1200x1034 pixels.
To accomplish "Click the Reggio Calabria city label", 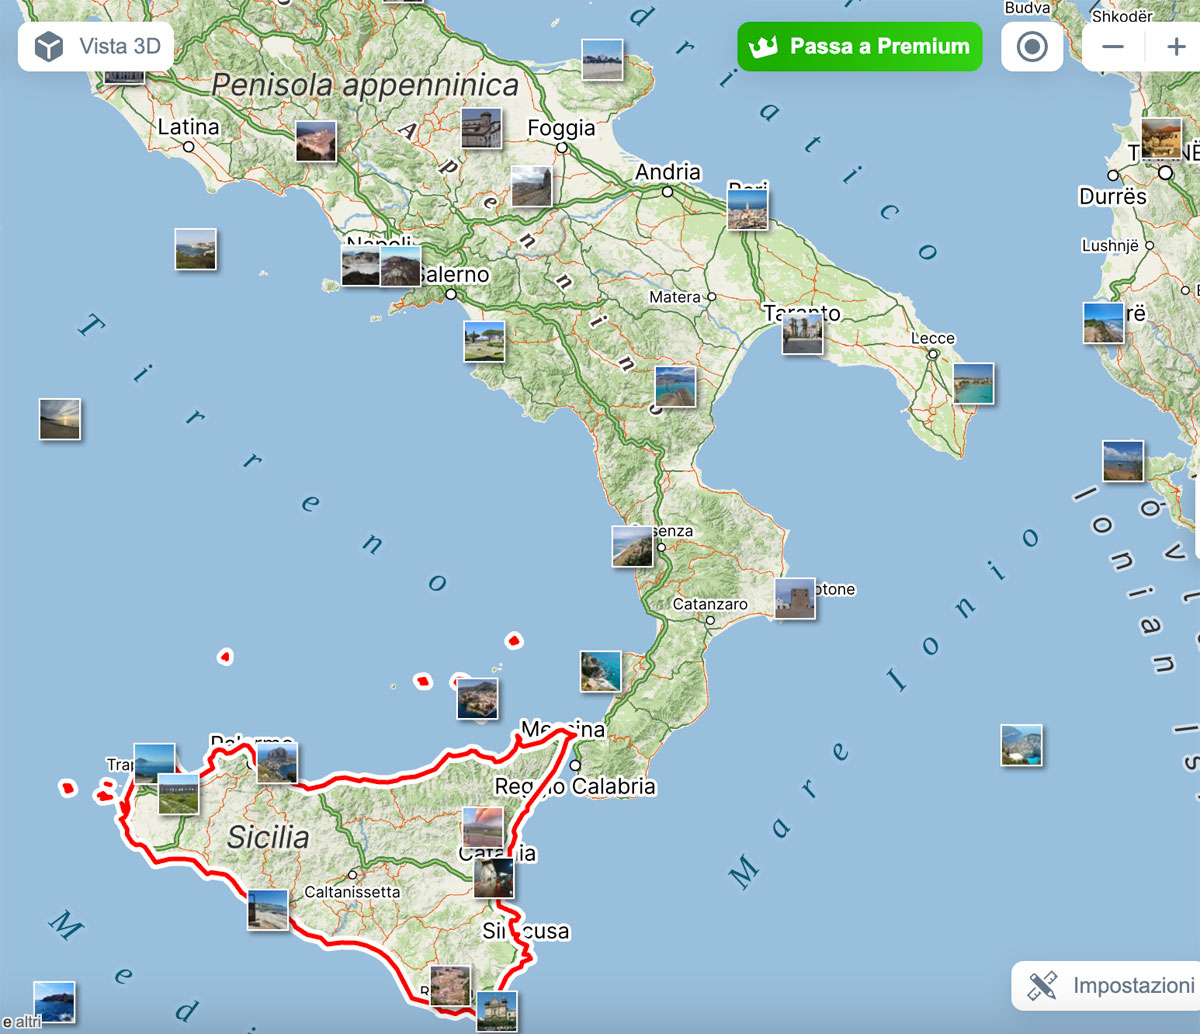I will (575, 787).
